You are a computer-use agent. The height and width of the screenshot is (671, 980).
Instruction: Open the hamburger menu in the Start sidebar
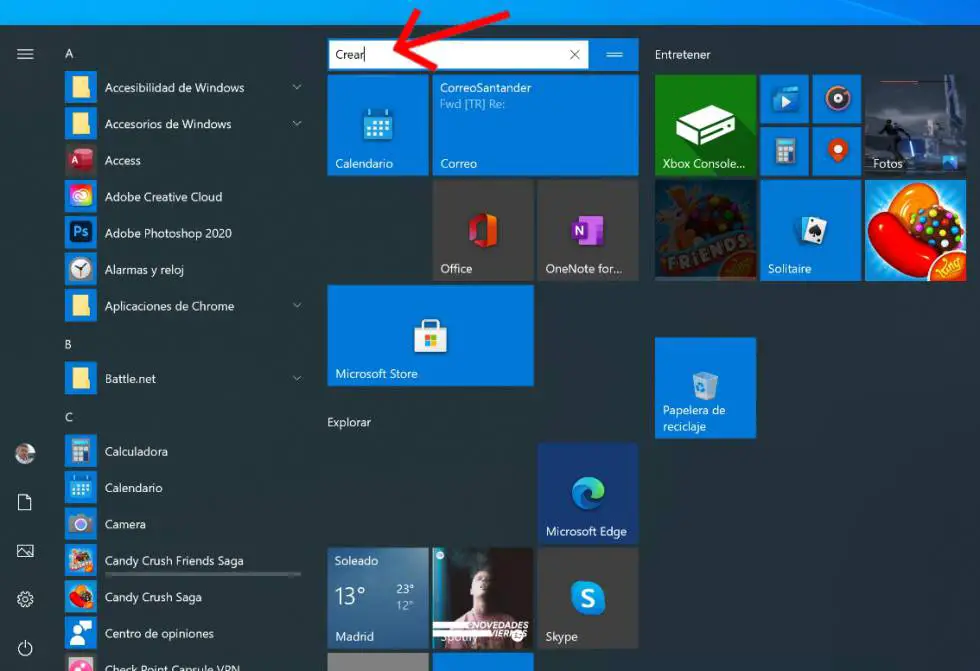coord(25,54)
